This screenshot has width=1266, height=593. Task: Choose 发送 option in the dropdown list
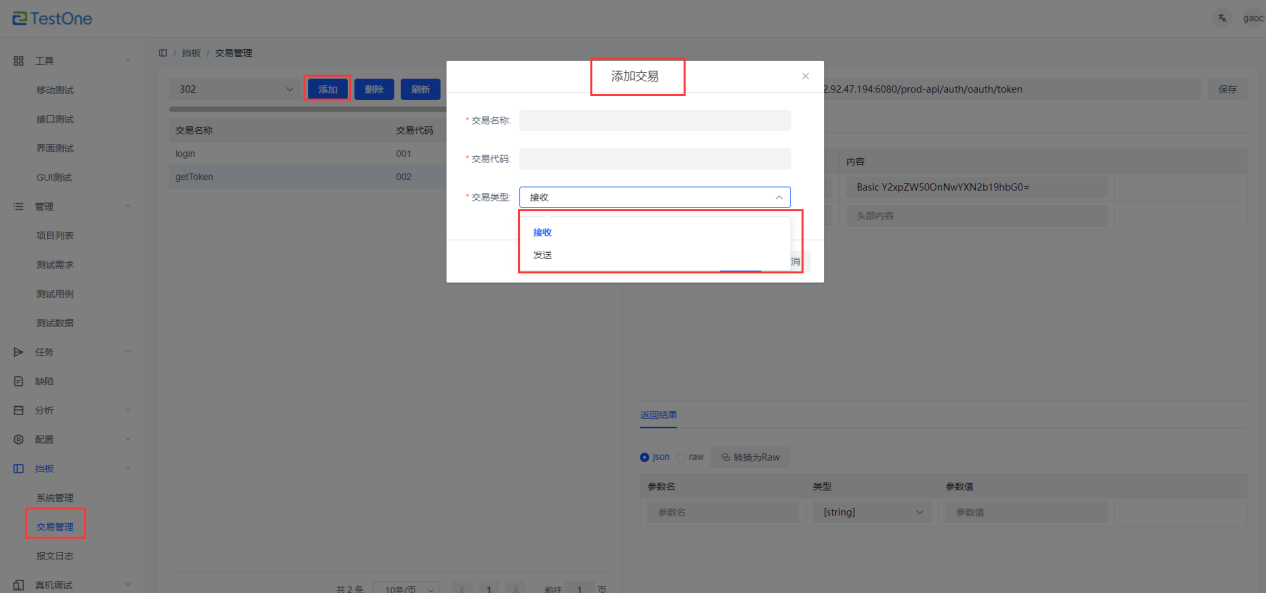click(542, 255)
